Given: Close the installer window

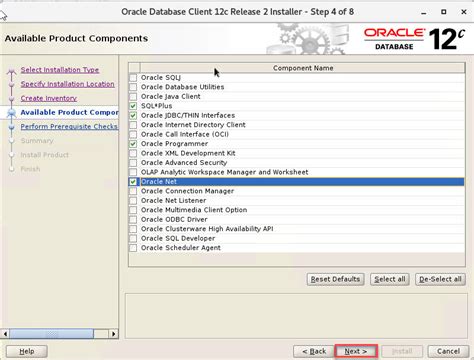Looking at the screenshot, I should click(464, 12).
